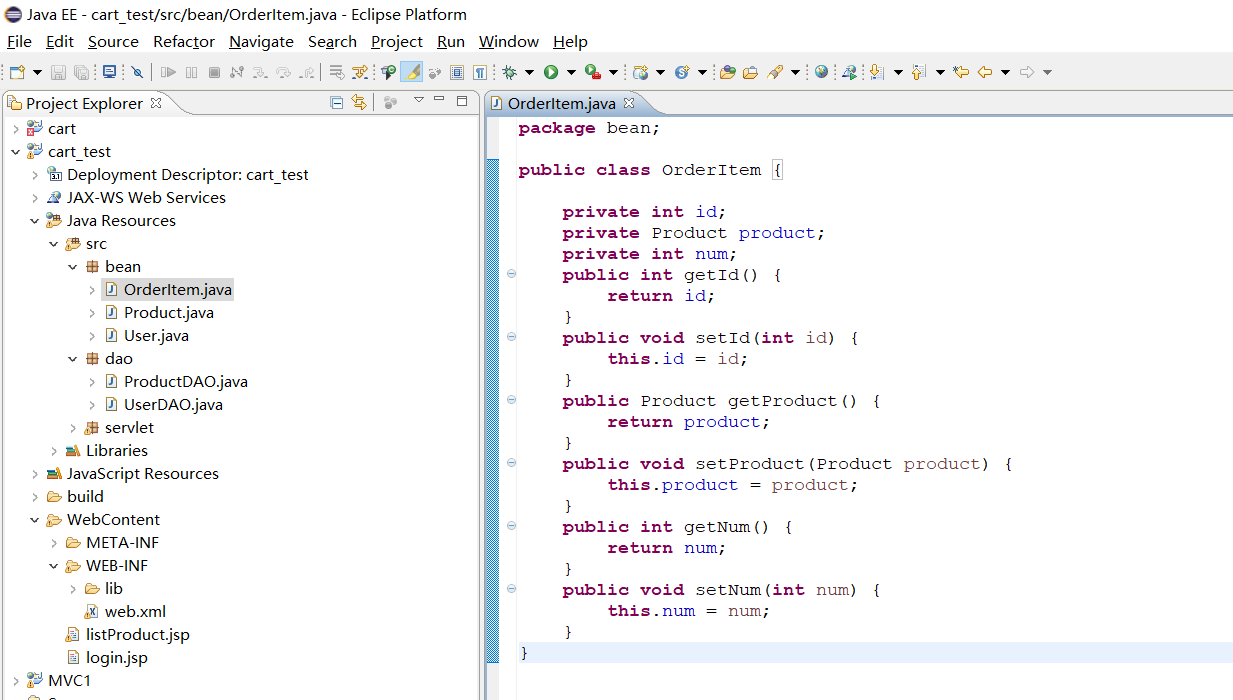
Task: Toggle Show Whitespace Characters
Action: [x=480, y=72]
